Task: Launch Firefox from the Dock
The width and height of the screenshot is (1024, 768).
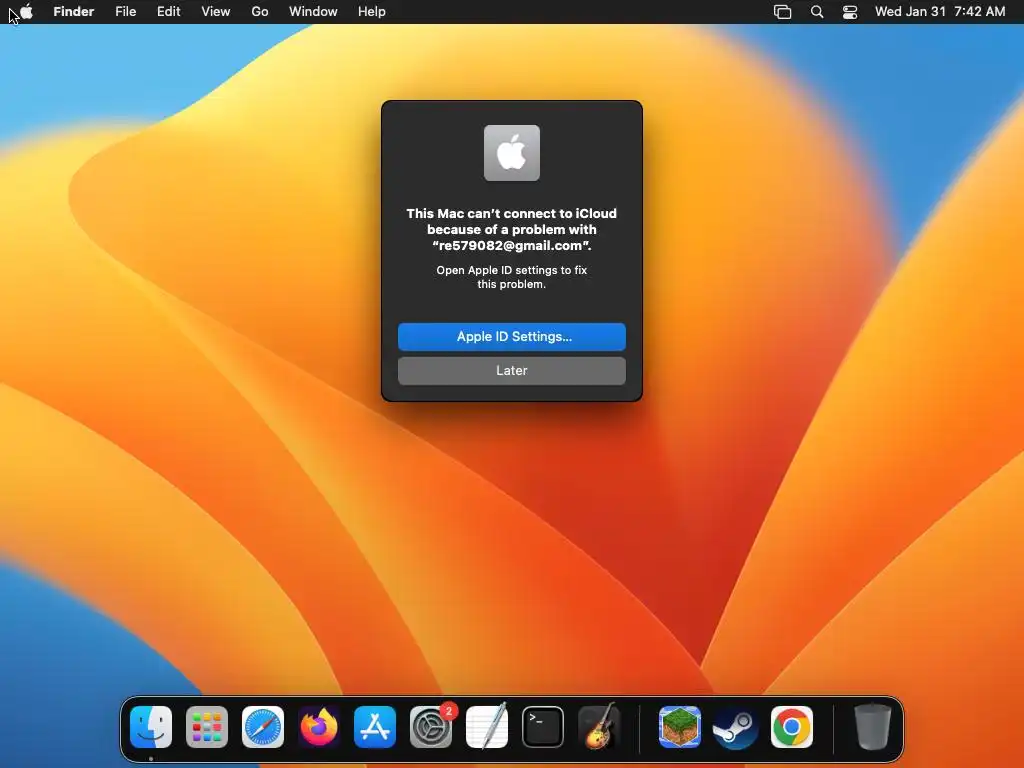Action: [319, 726]
